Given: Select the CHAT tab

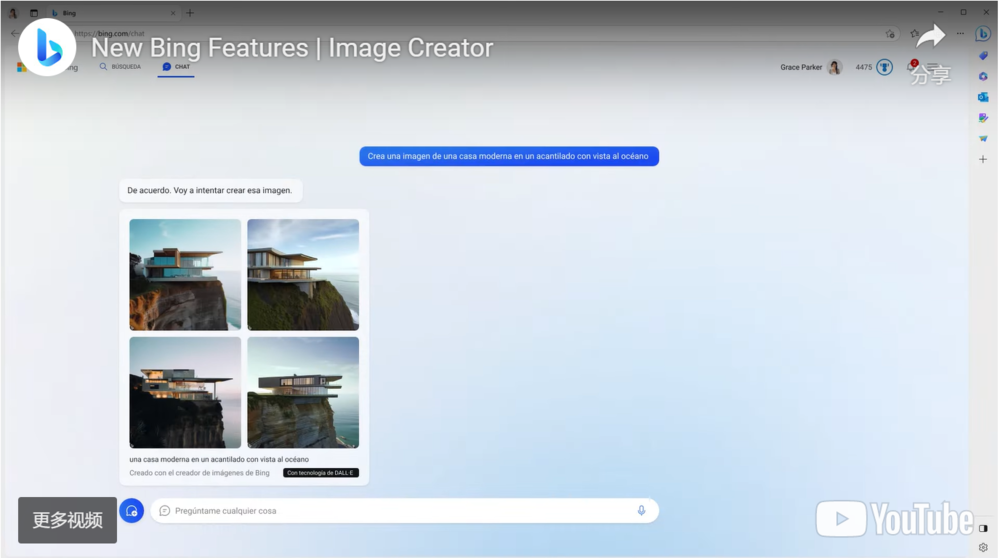Looking at the screenshot, I should [x=176, y=67].
